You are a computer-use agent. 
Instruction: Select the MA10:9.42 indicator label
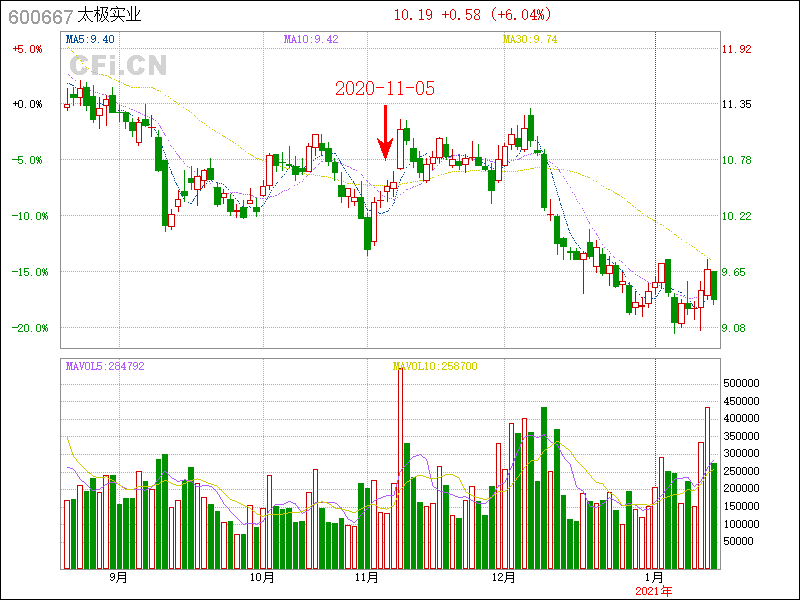point(311,39)
